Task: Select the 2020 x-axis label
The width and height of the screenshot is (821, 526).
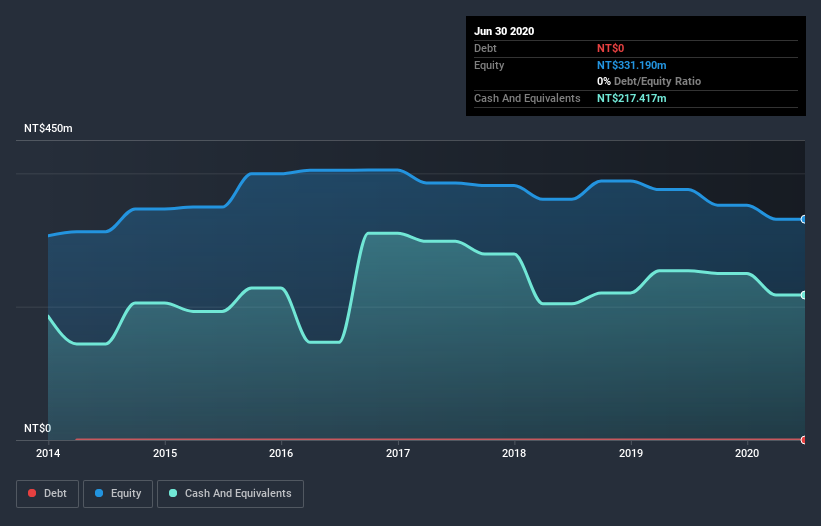Action: coord(747,453)
